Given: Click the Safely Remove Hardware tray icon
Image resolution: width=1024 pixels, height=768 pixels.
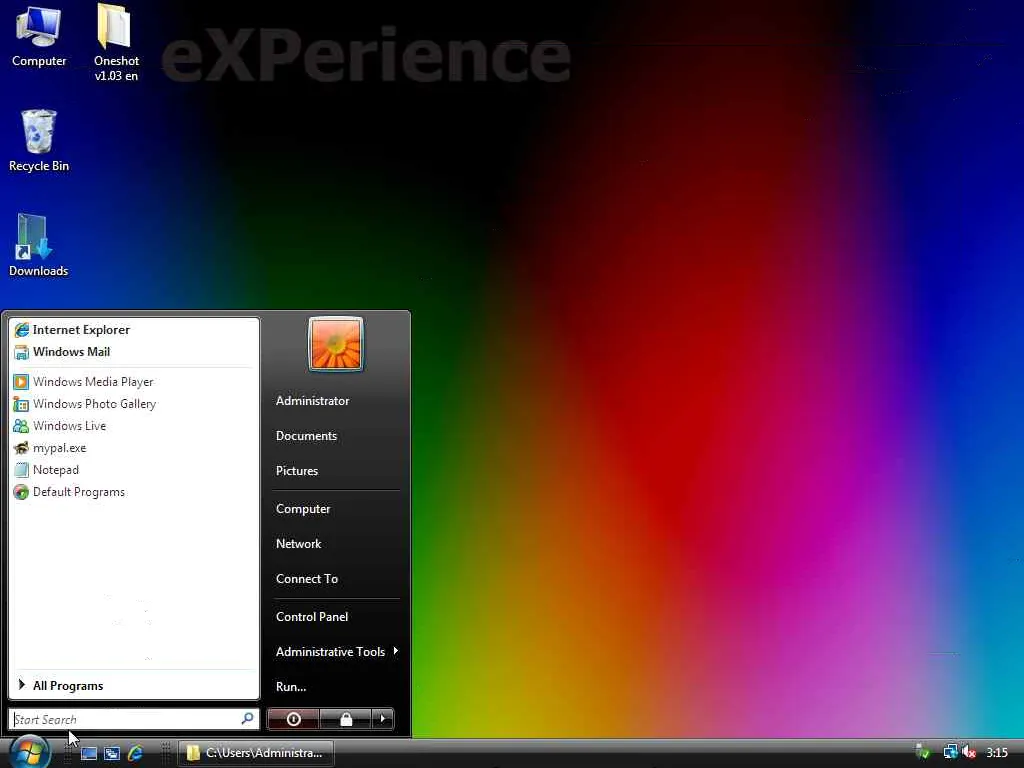Looking at the screenshot, I should 923,752.
